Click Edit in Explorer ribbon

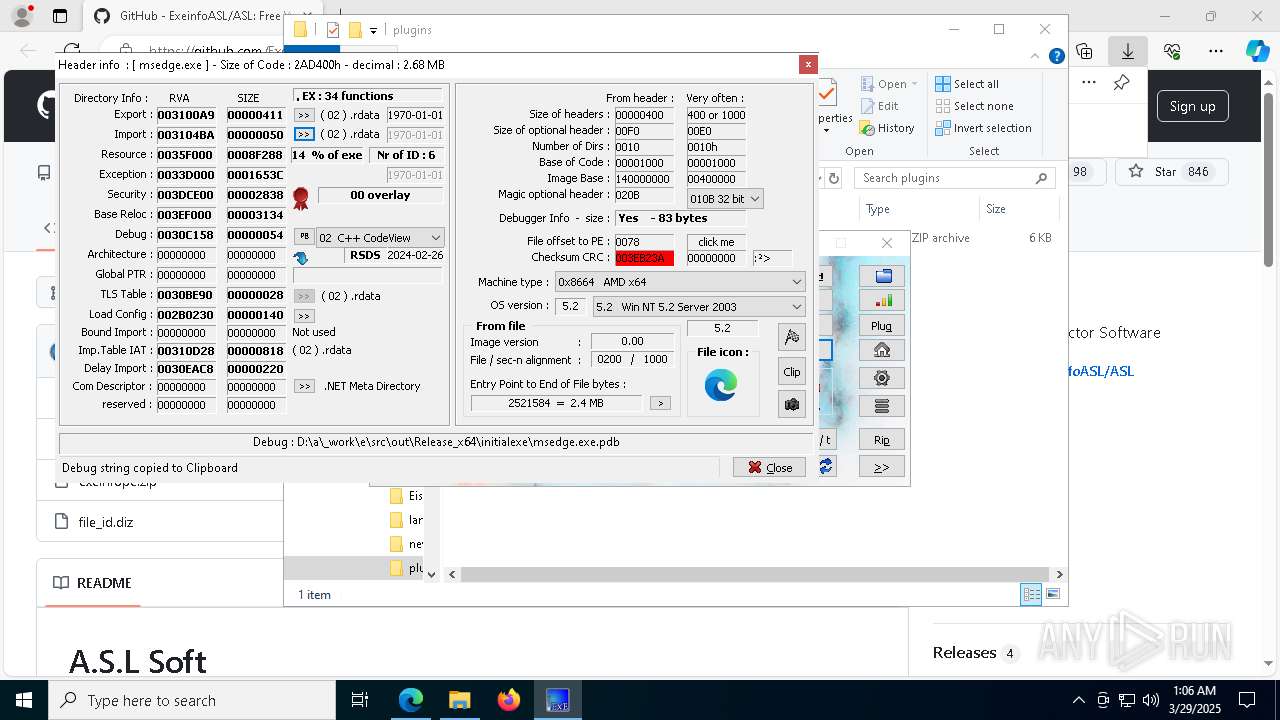coord(878,106)
